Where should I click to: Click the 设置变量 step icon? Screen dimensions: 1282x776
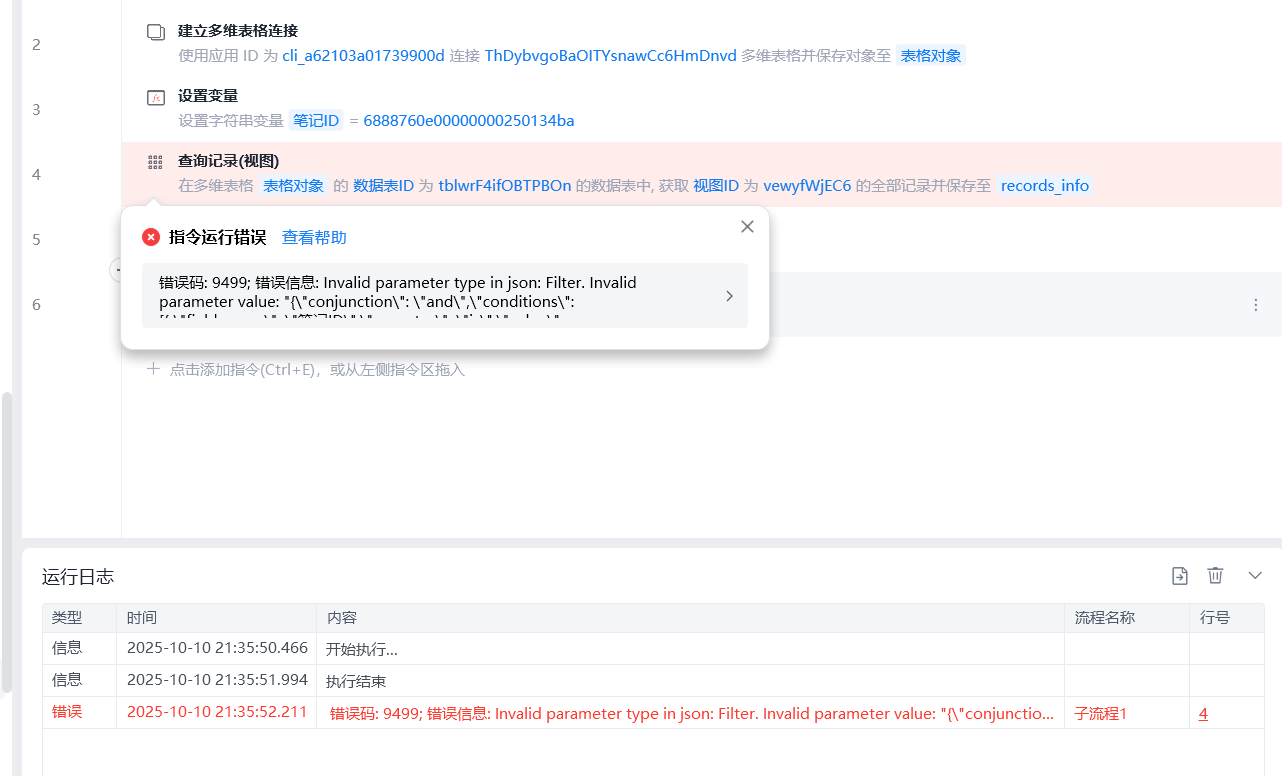tap(155, 97)
